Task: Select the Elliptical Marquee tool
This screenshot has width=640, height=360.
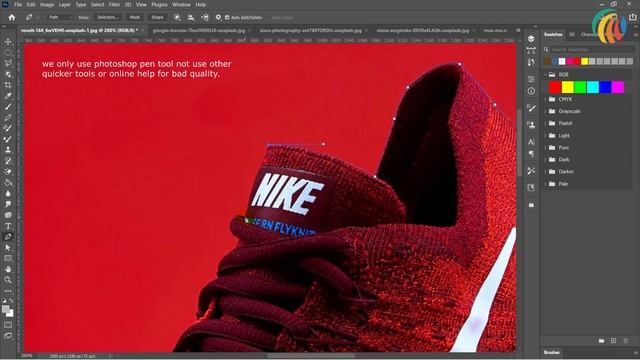Action: (x=8, y=53)
